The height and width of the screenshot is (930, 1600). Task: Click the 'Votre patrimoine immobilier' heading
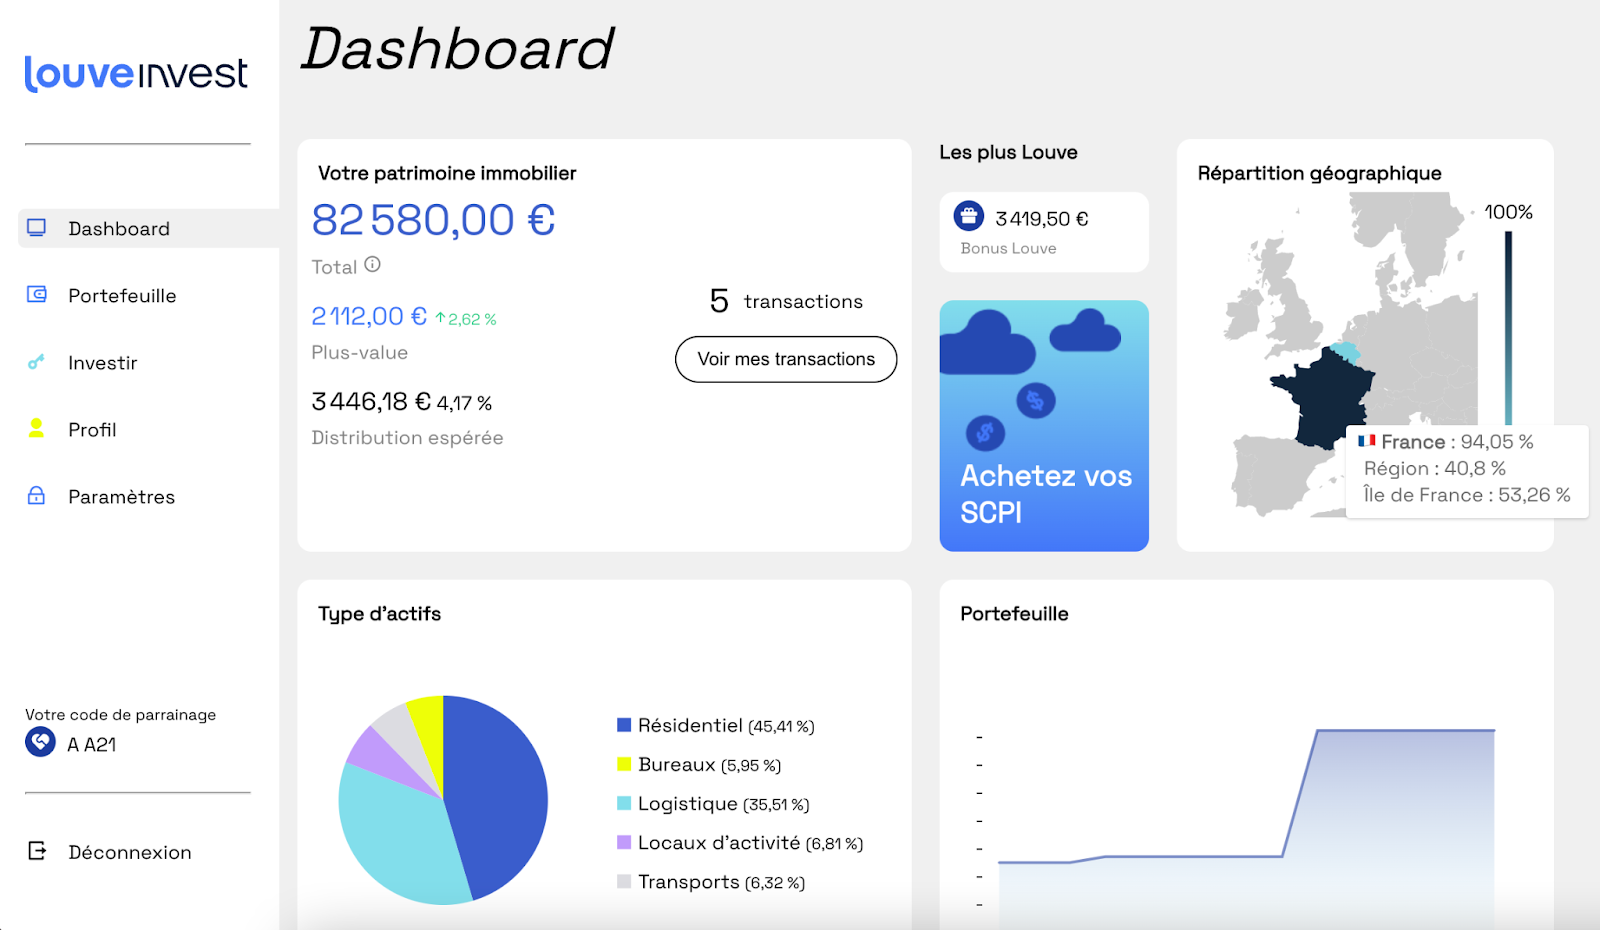447,173
